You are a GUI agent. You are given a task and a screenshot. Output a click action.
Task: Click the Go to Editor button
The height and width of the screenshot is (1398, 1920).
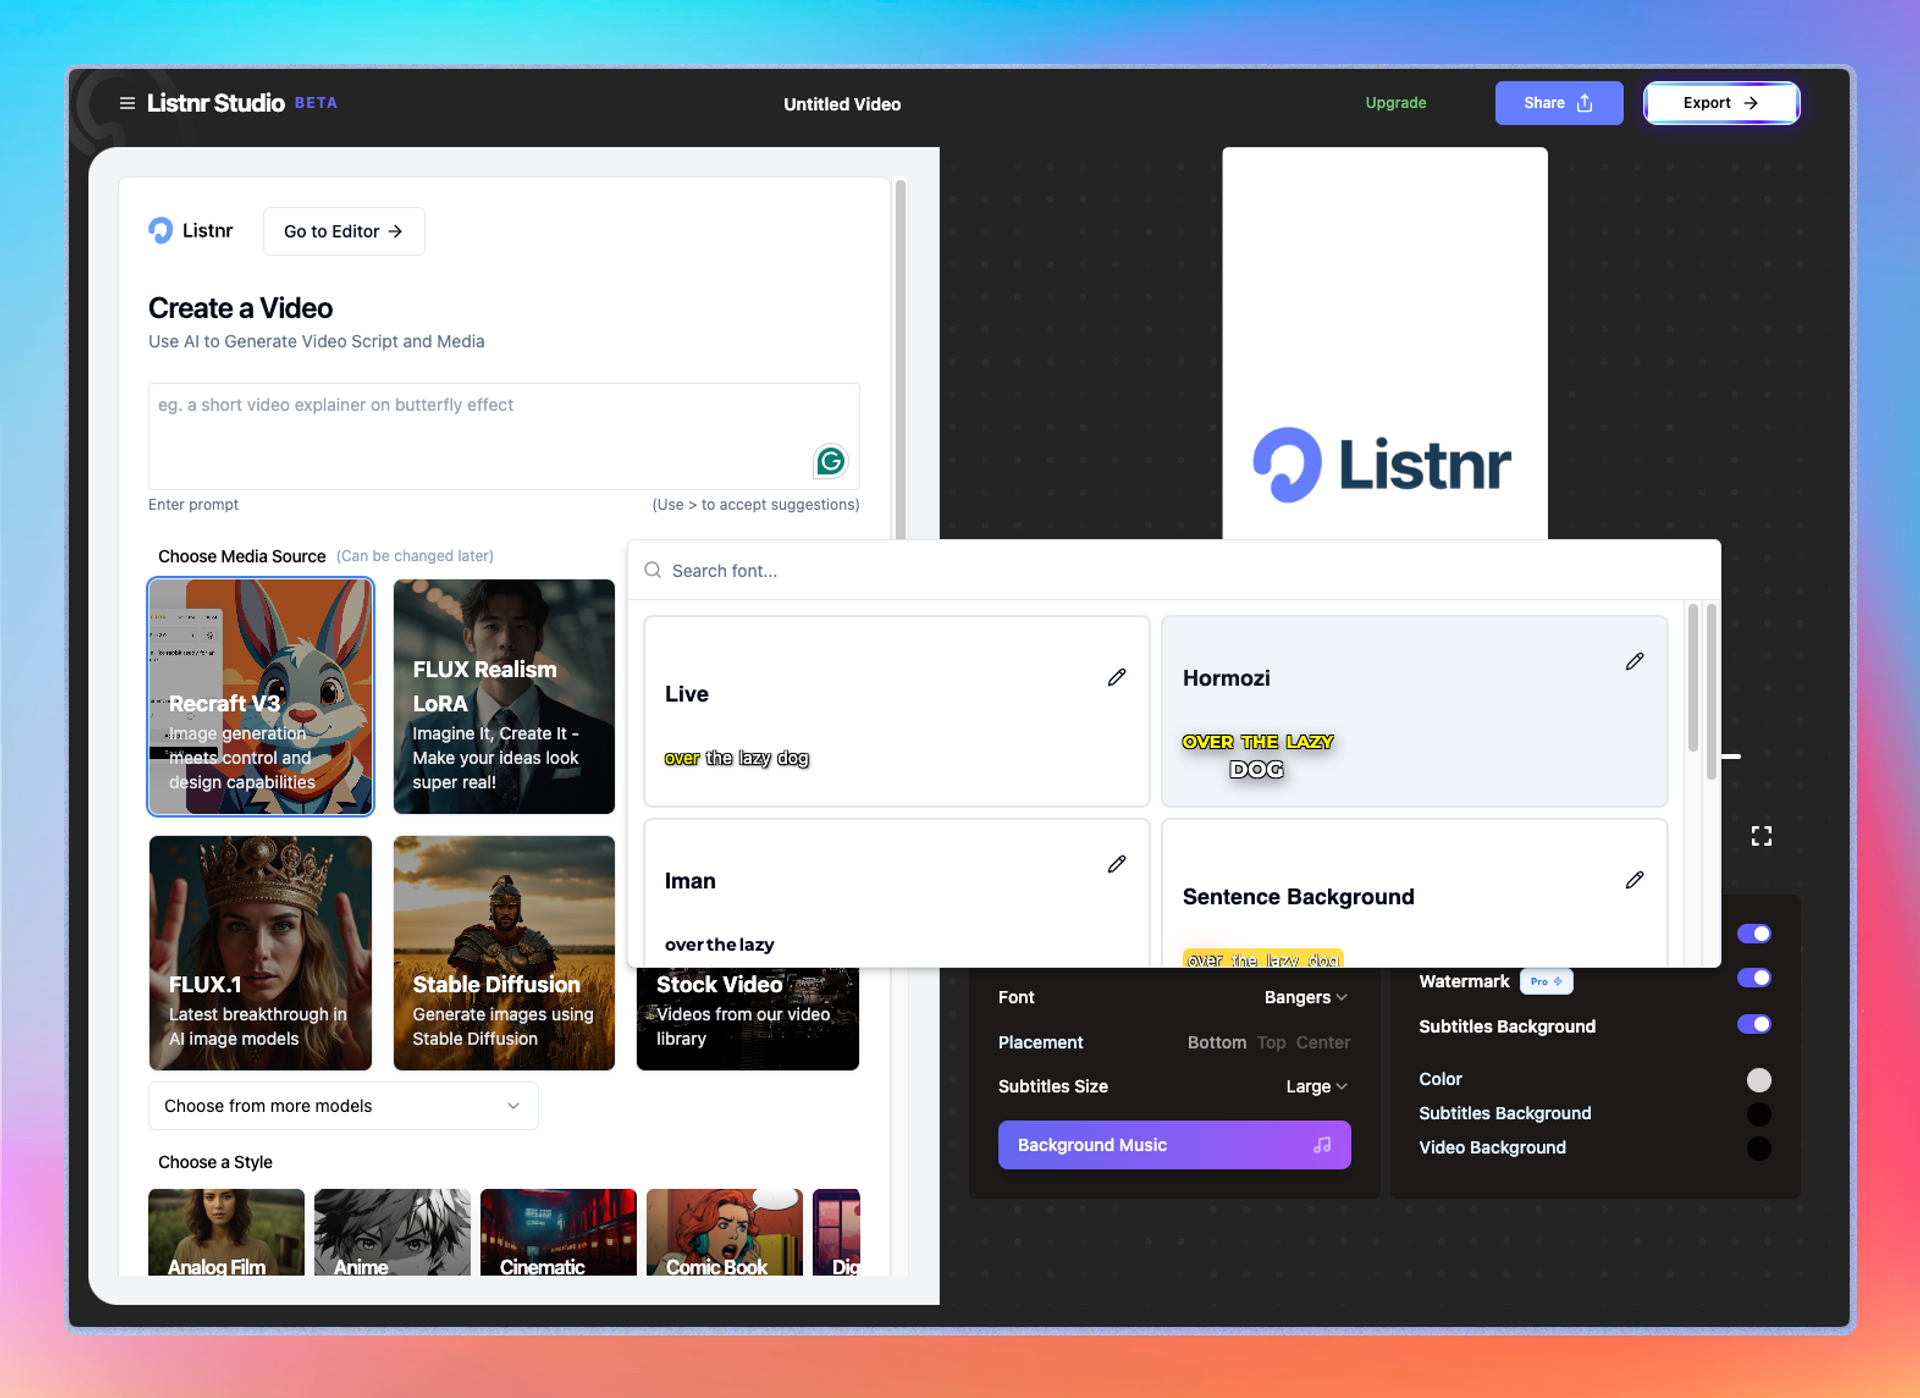[x=343, y=231]
